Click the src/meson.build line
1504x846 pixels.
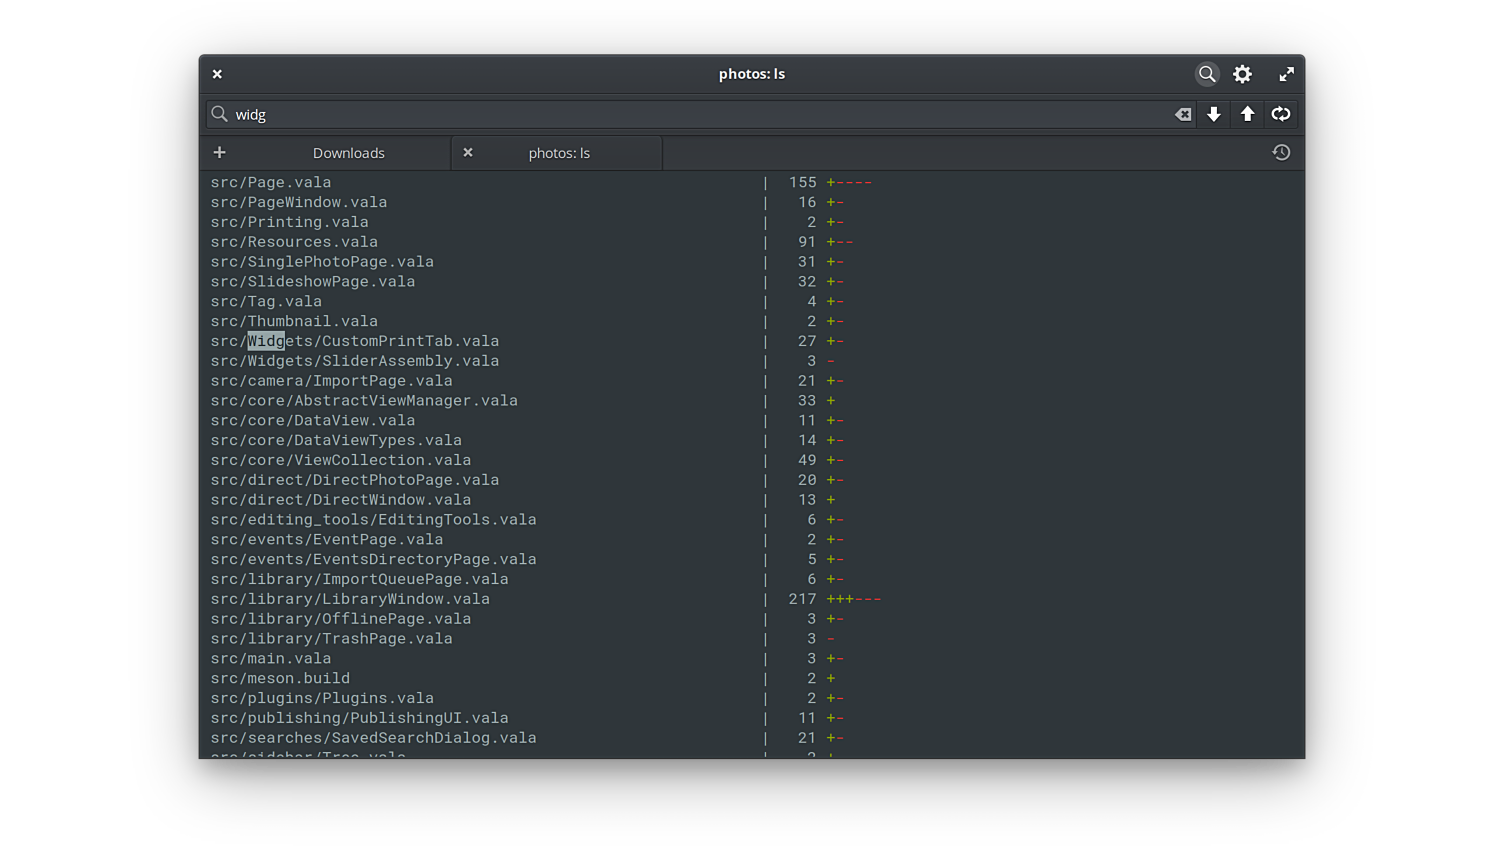280,678
